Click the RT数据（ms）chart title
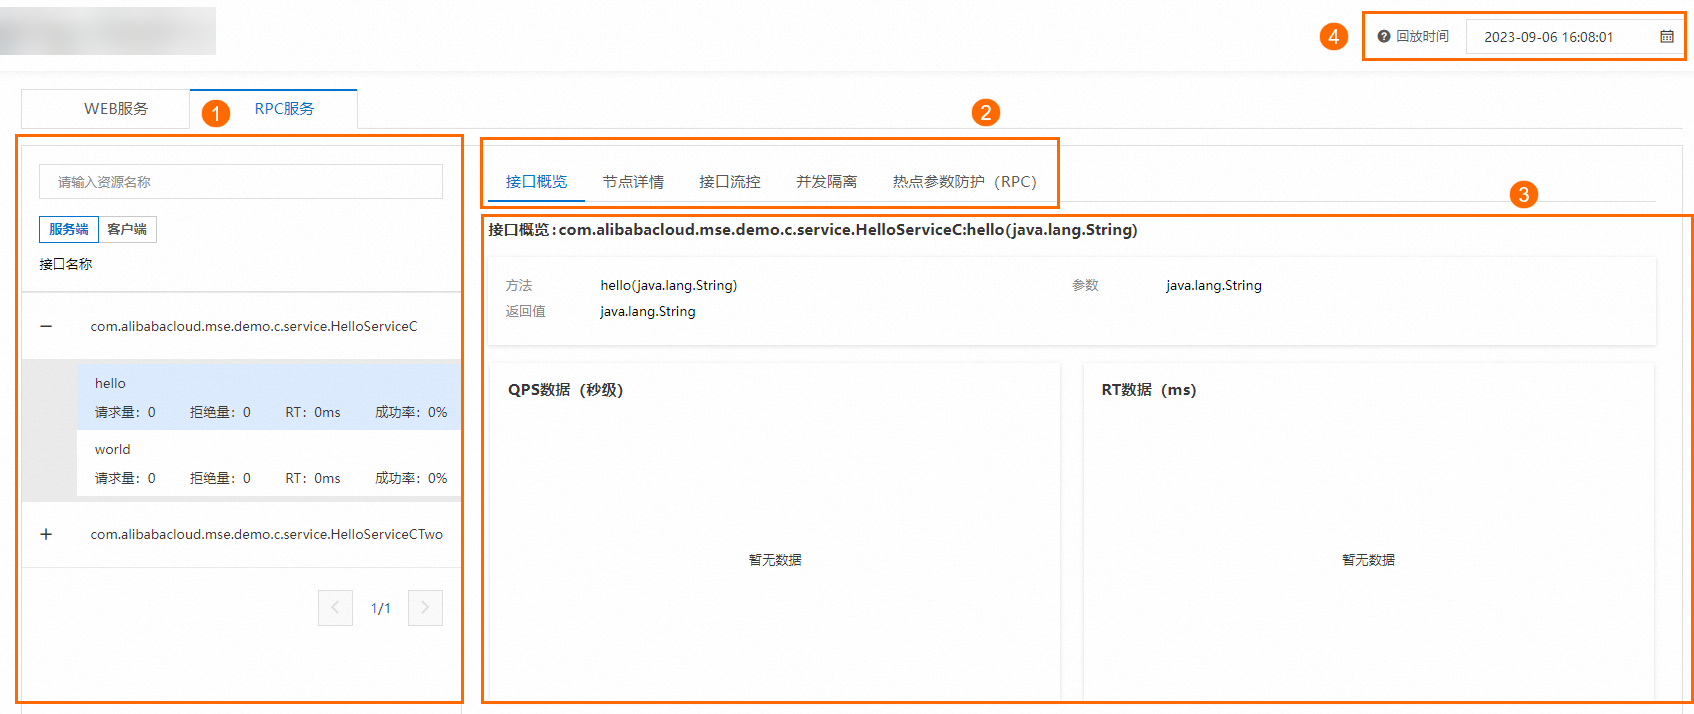This screenshot has height=714, width=1694. tap(1149, 390)
